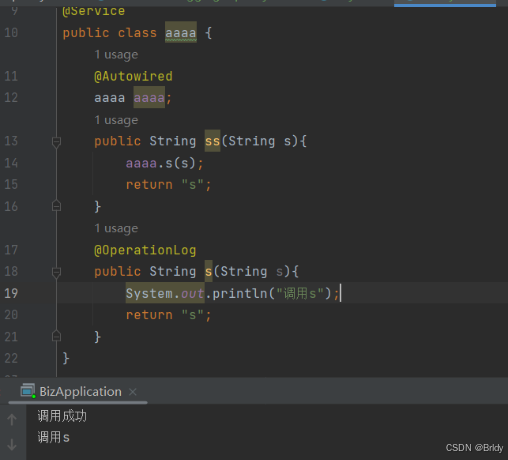Image resolution: width=508 pixels, height=460 pixels.
Task: Click the closing brace on line 22
Action: 66,359
